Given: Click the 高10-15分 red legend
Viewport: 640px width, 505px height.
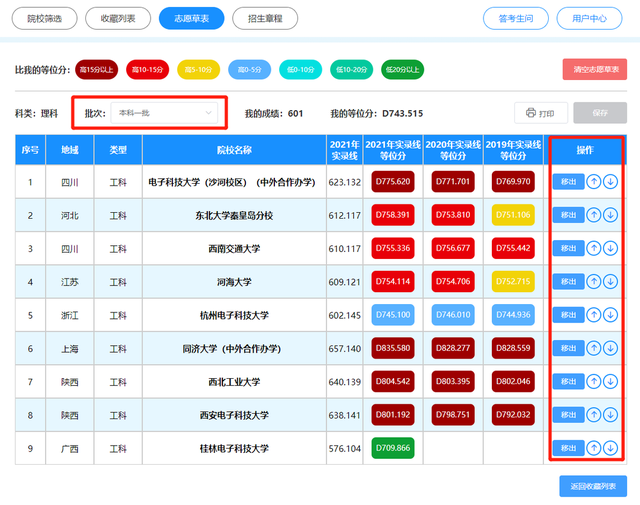Looking at the screenshot, I should pos(147,69).
